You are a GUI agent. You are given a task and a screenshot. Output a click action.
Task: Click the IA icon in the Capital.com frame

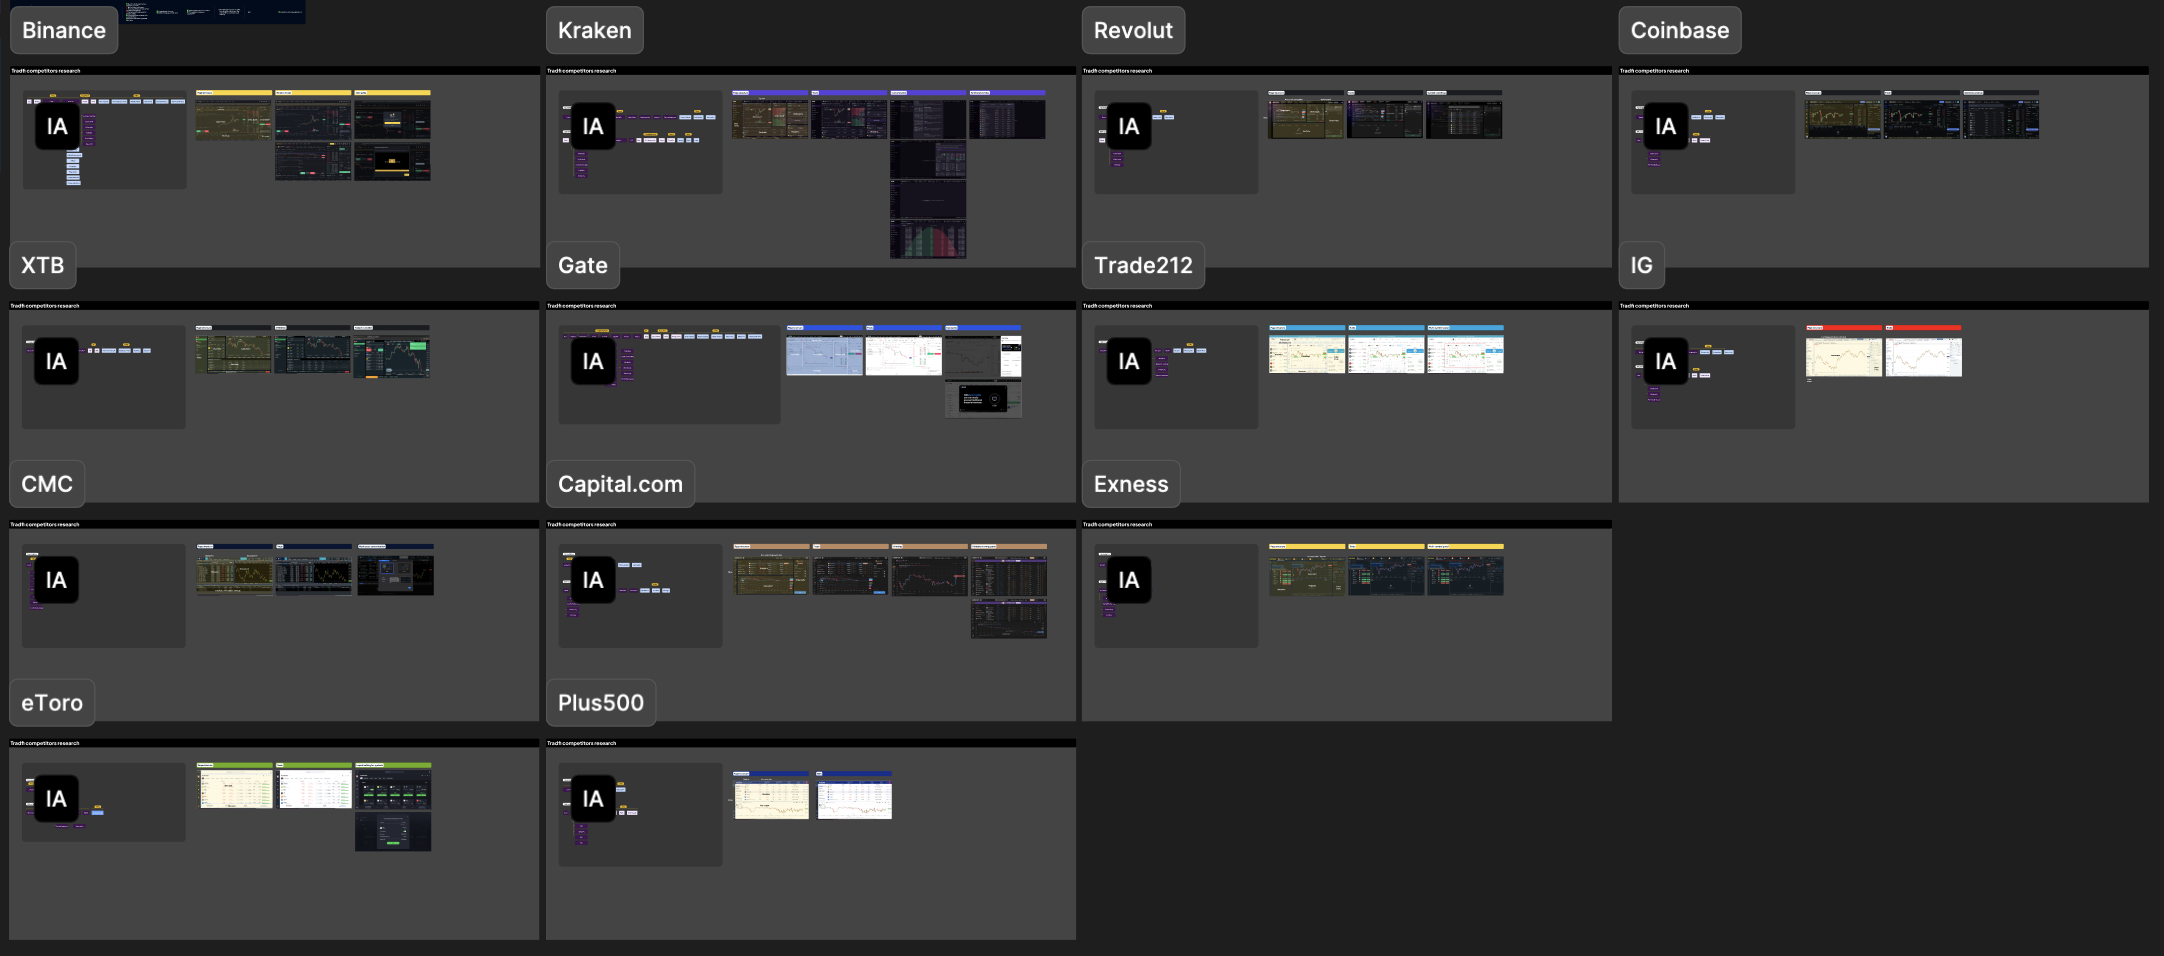(593, 580)
